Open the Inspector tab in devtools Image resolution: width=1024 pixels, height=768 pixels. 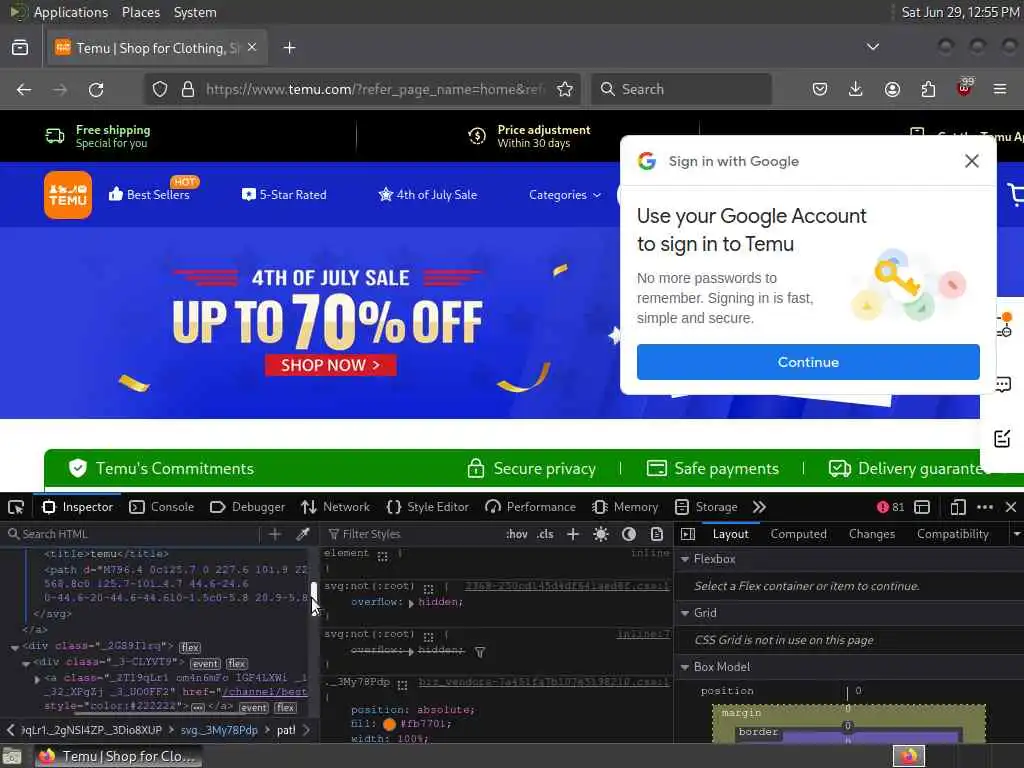78,507
